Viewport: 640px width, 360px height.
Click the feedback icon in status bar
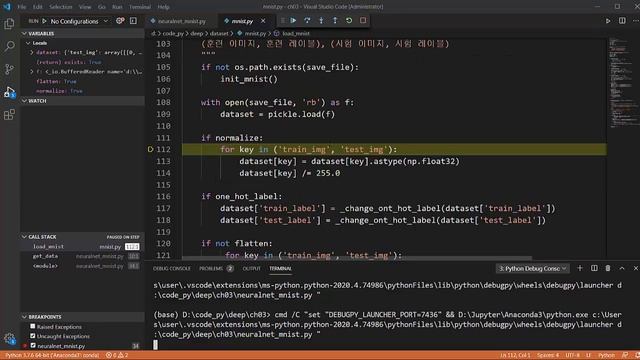624,356
